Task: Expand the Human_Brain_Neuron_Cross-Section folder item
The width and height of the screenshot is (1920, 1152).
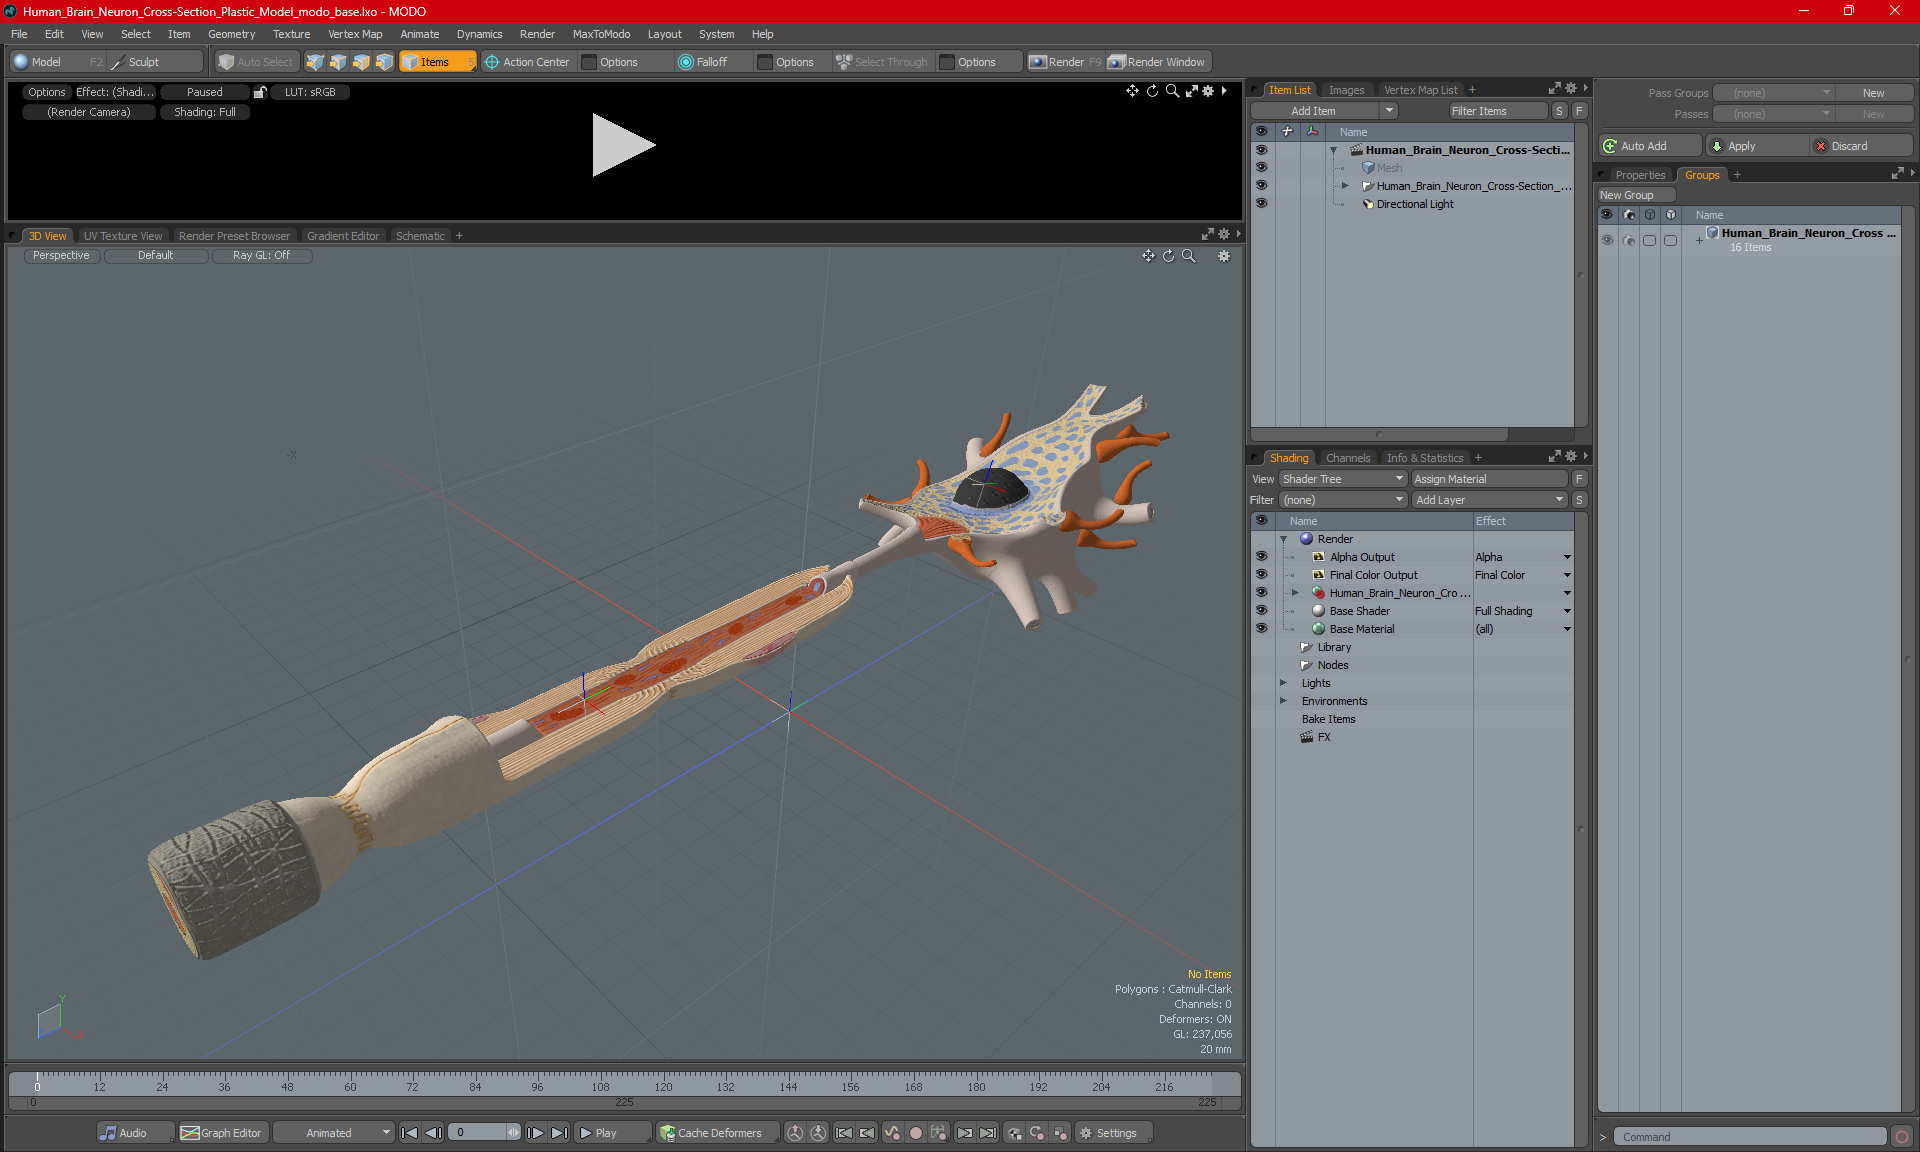Action: pyautogui.click(x=1345, y=186)
